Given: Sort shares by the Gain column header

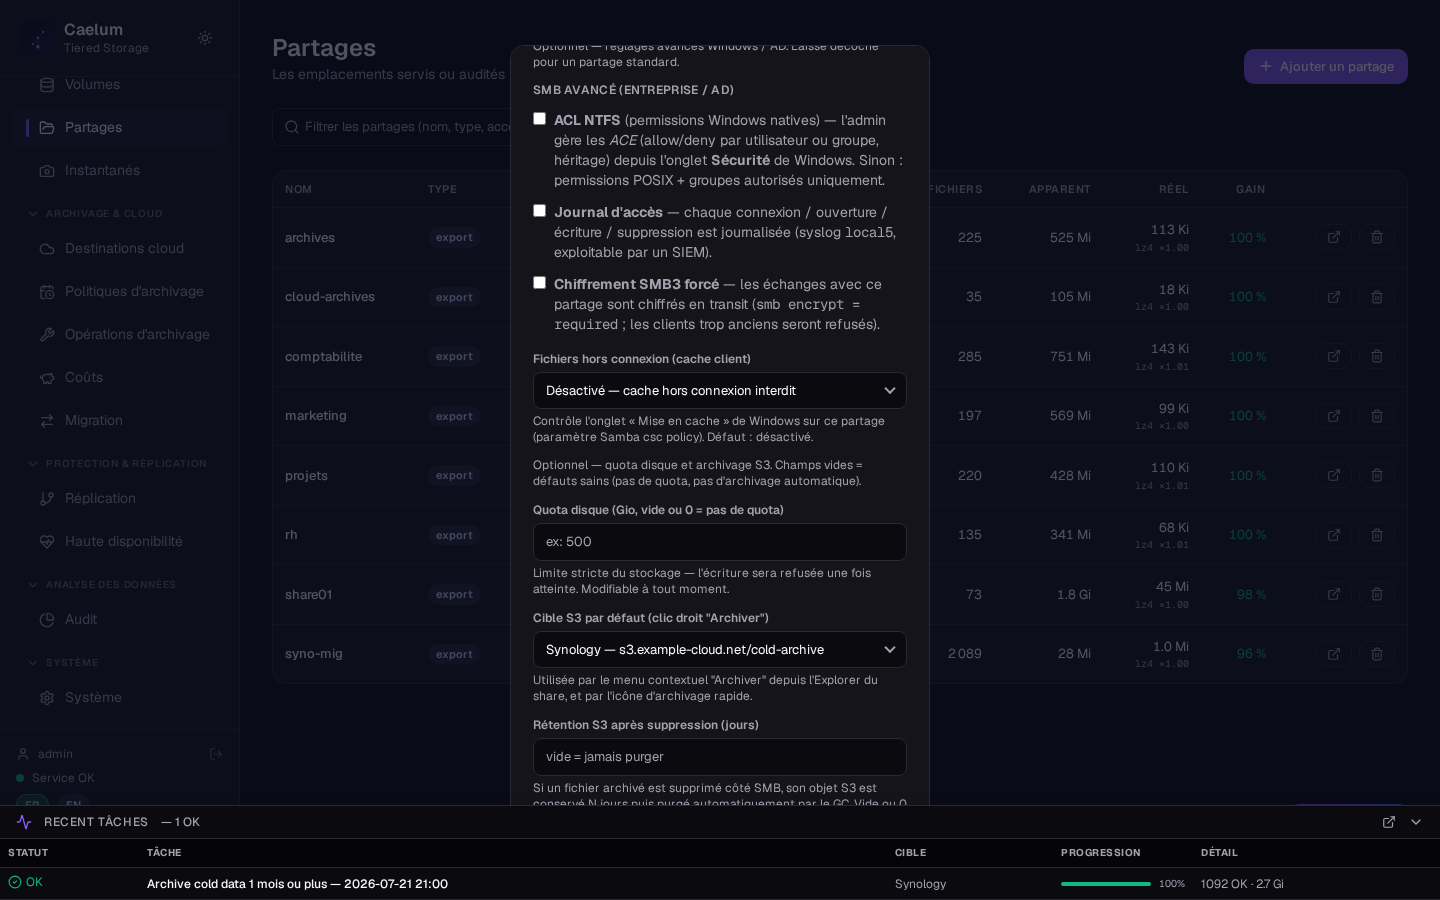Looking at the screenshot, I should pos(1251,189).
